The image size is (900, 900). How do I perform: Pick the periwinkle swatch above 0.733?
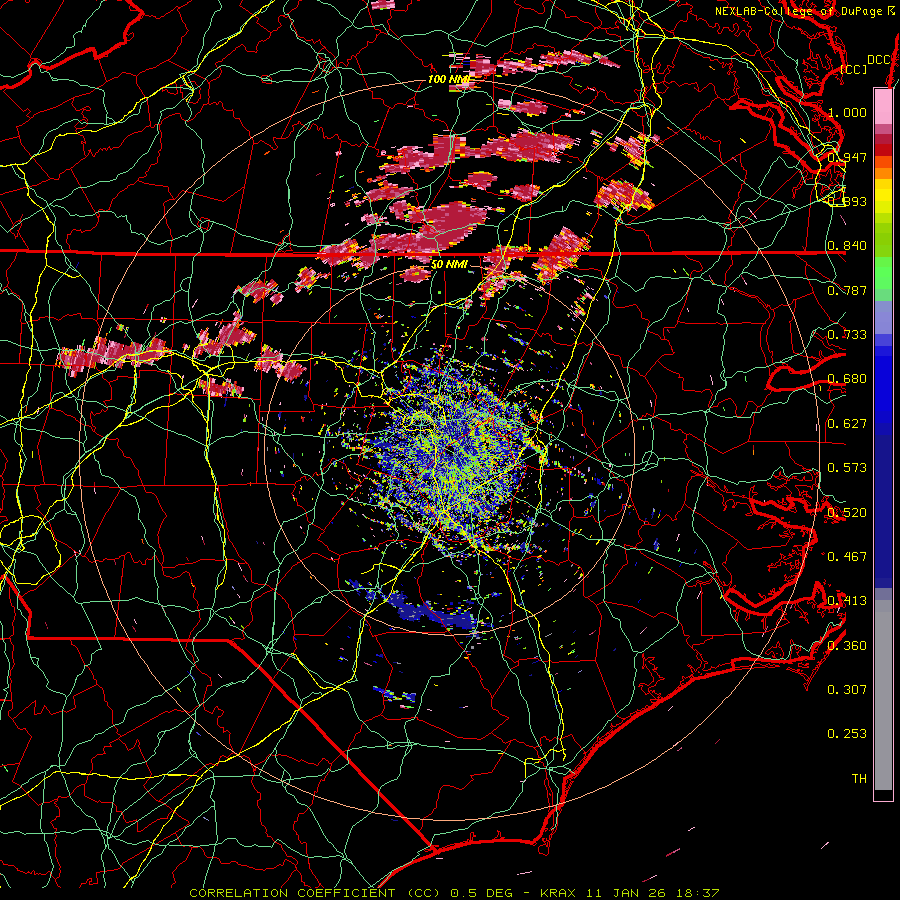pyautogui.click(x=883, y=317)
